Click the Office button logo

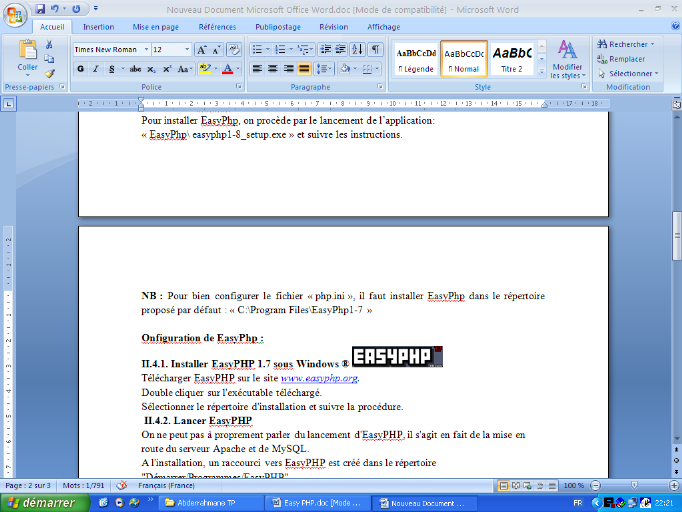(x=15, y=15)
